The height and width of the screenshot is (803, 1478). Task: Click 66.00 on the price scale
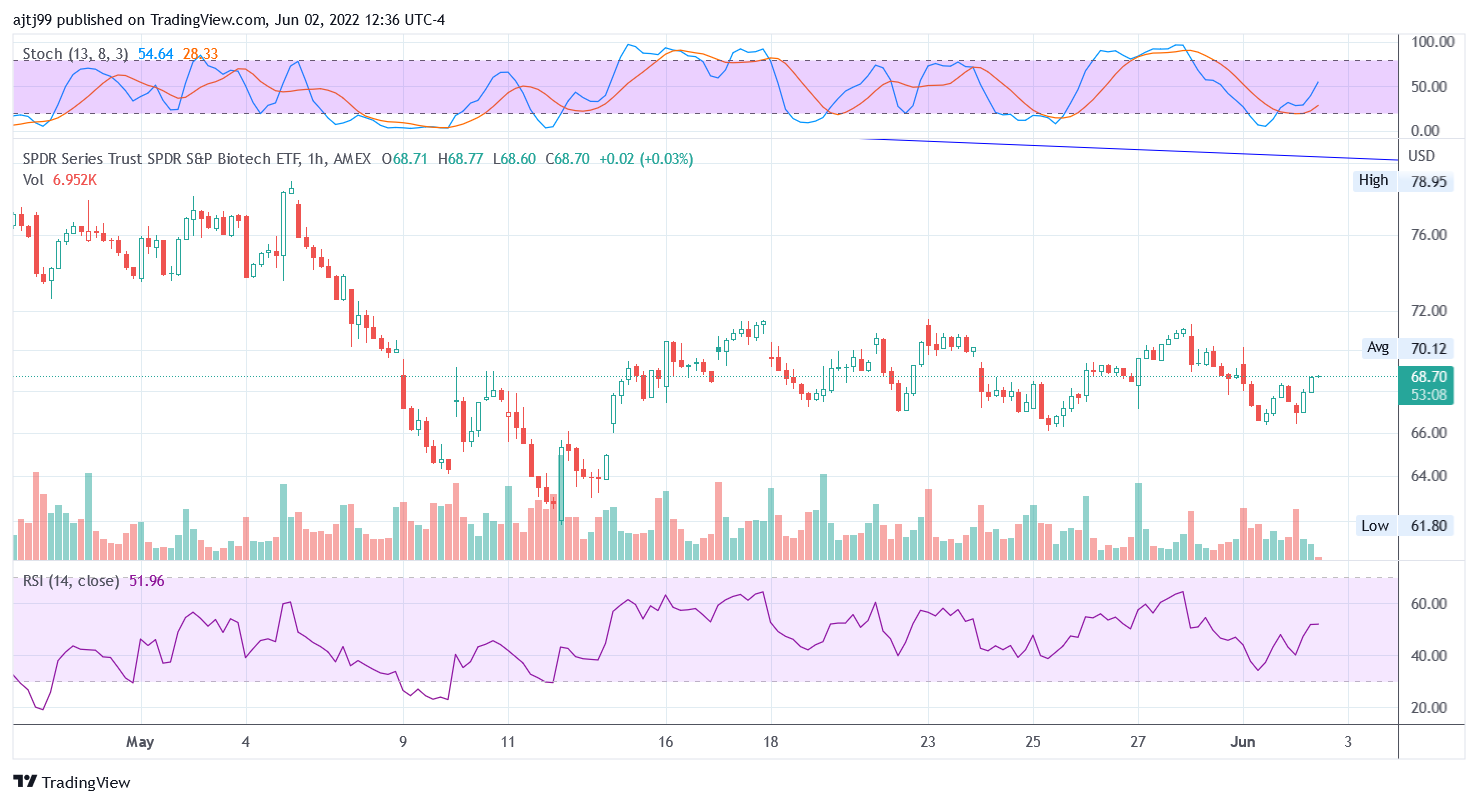point(1430,433)
